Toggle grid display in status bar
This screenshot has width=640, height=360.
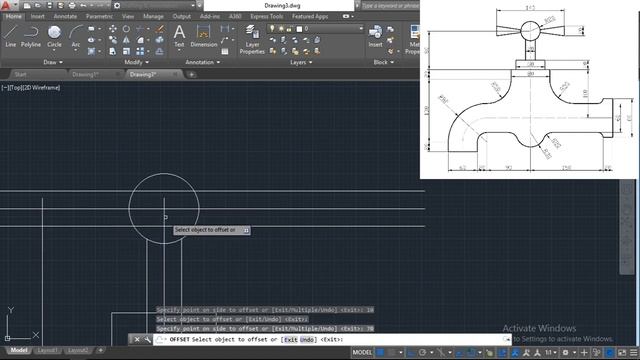click(380, 352)
